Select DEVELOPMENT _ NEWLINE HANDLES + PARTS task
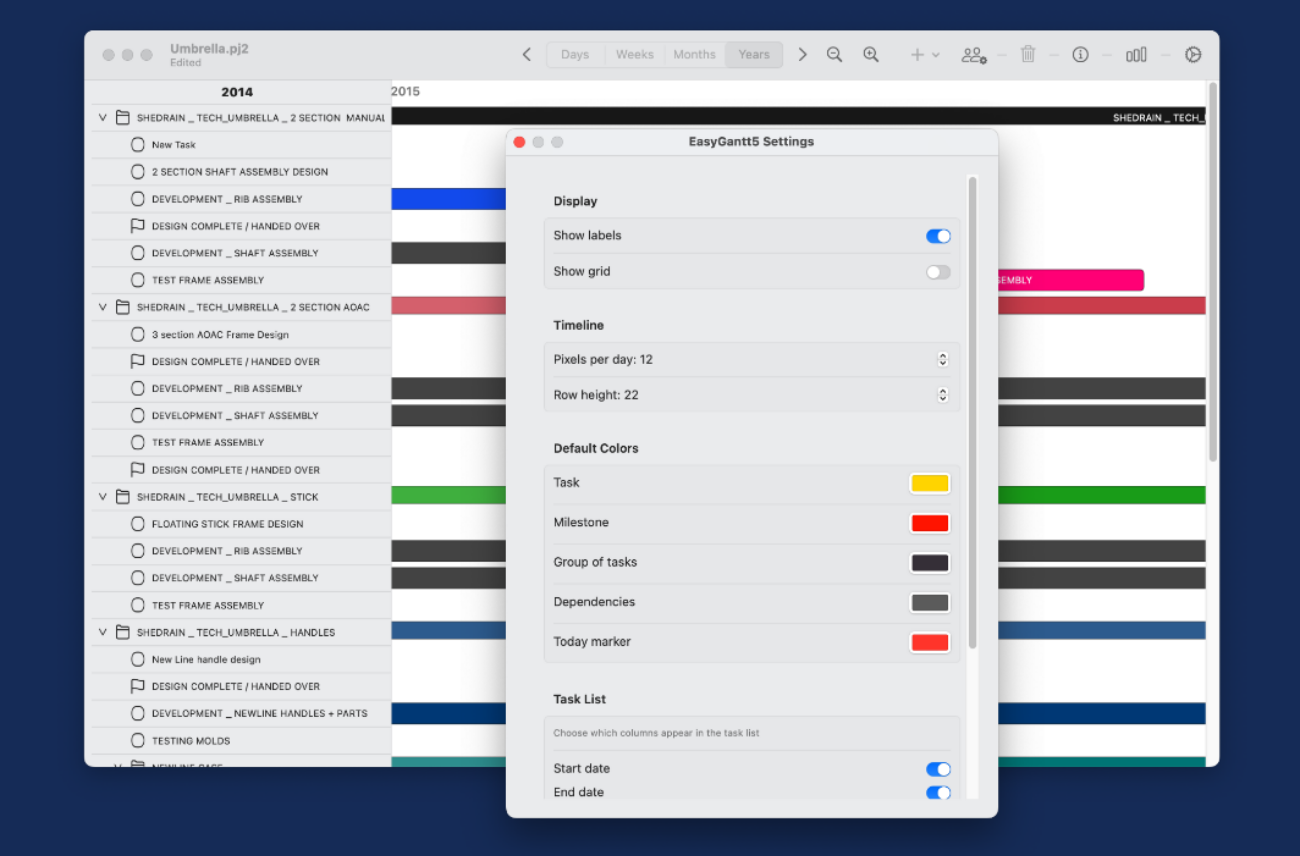Screen dimensions: 1300x856 pos(241,713)
